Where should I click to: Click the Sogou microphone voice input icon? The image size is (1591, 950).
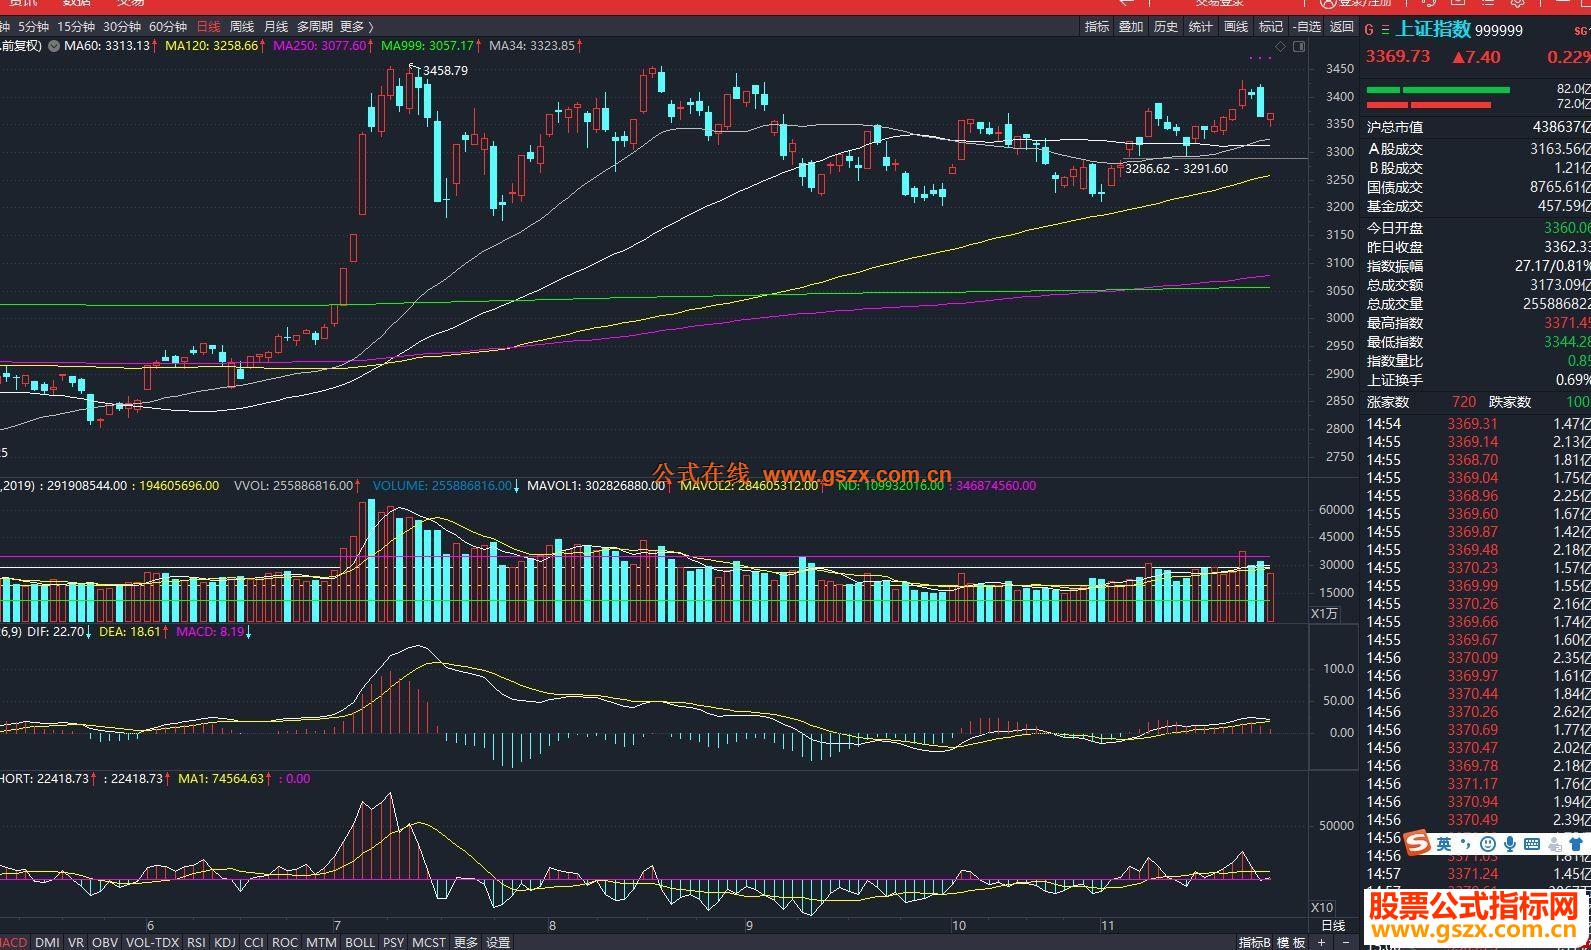click(x=1510, y=845)
